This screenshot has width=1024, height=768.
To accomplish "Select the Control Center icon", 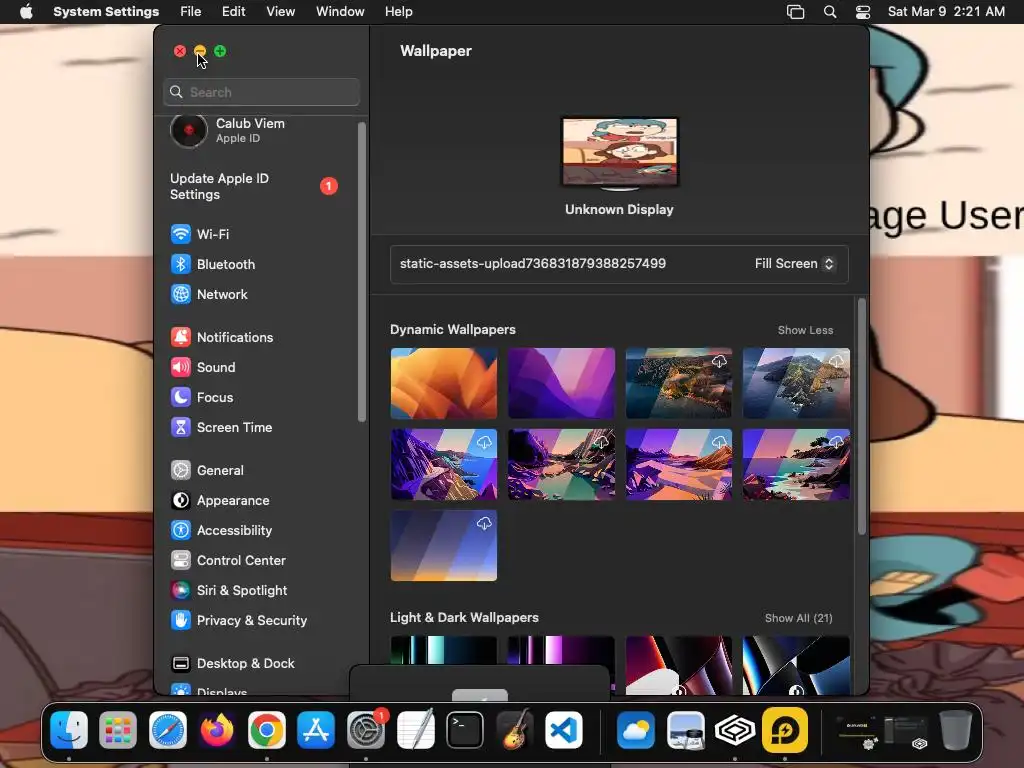I will [x=181, y=560].
